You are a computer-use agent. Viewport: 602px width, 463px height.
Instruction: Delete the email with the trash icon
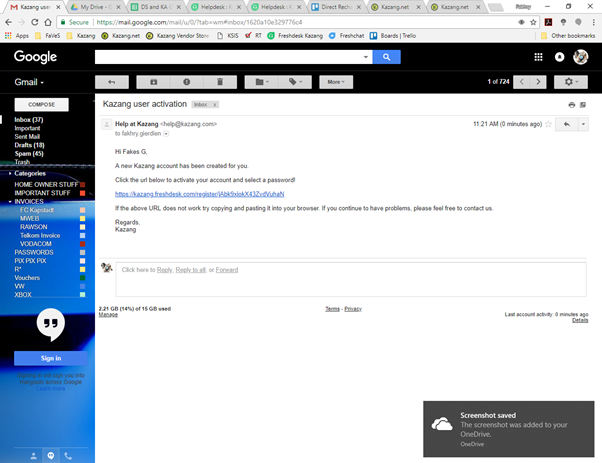(220, 82)
